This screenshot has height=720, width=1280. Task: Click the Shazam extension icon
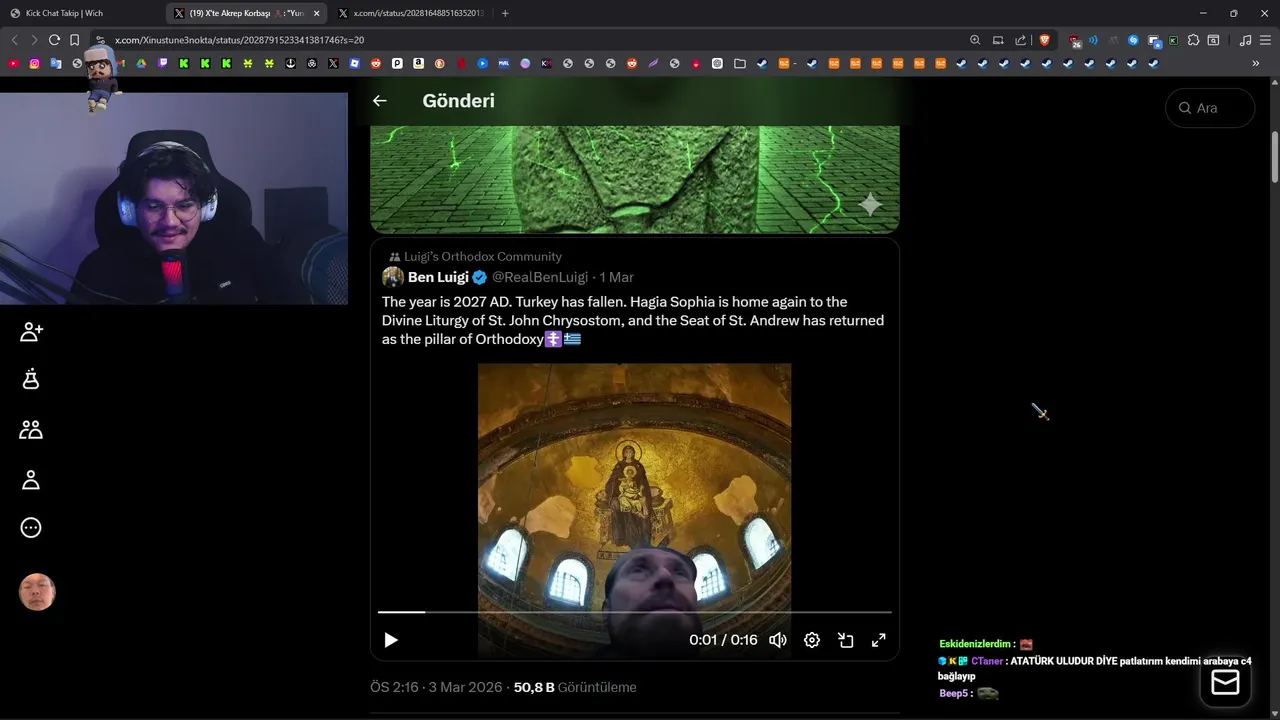click(1133, 40)
